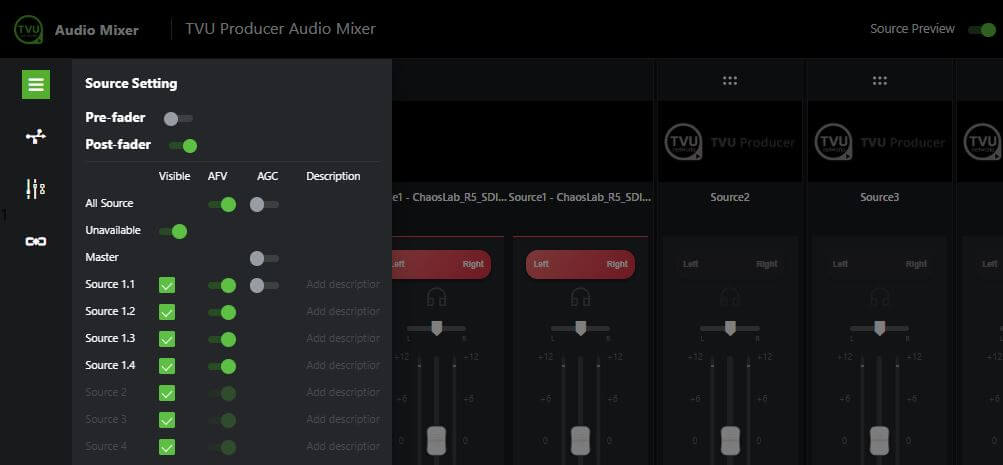Uncheck Visible for Source 1.2
The image size is (1003, 465).
coord(167,312)
